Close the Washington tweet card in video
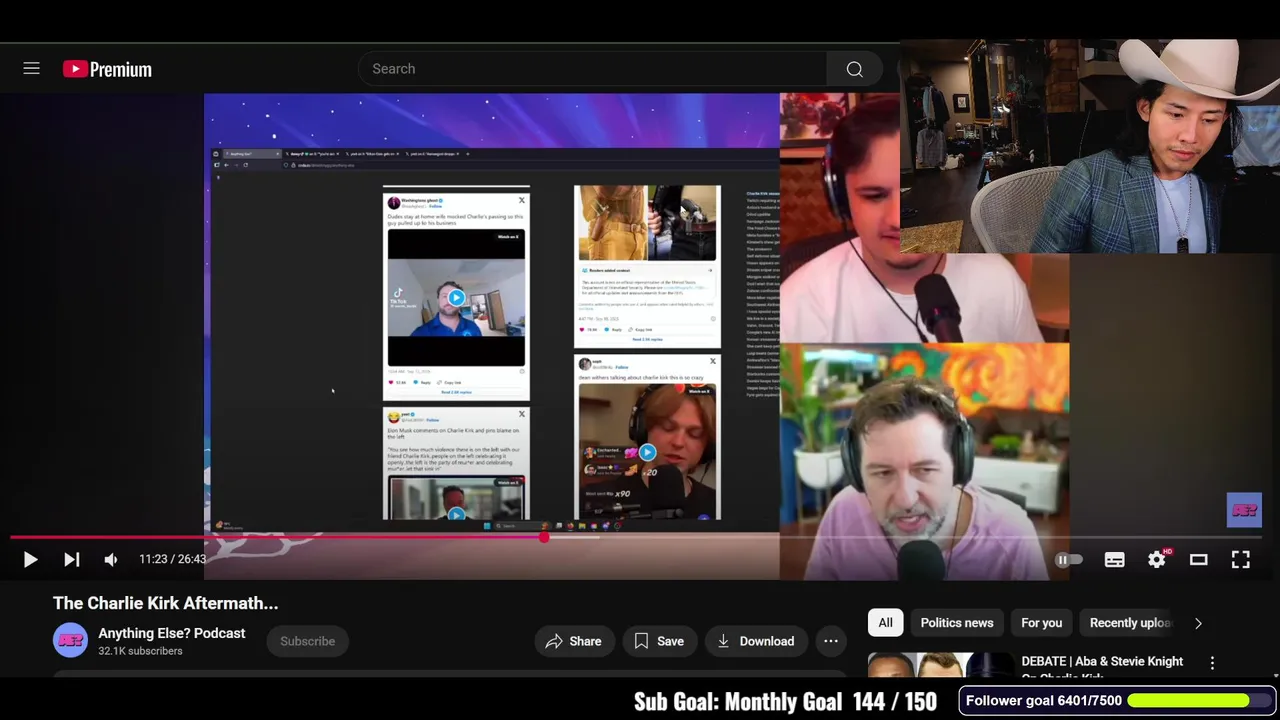This screenshot has height=720, width=1280. click(x=521, y=200)
